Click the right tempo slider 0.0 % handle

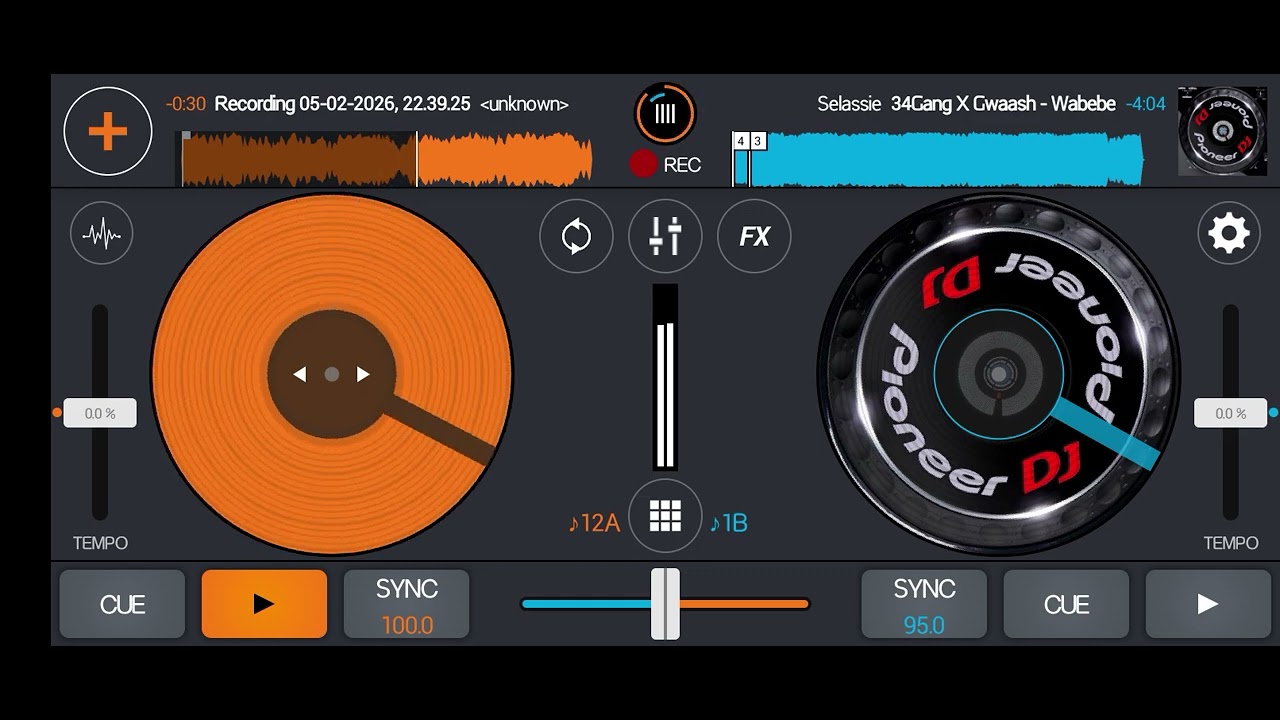point(1230,413)
